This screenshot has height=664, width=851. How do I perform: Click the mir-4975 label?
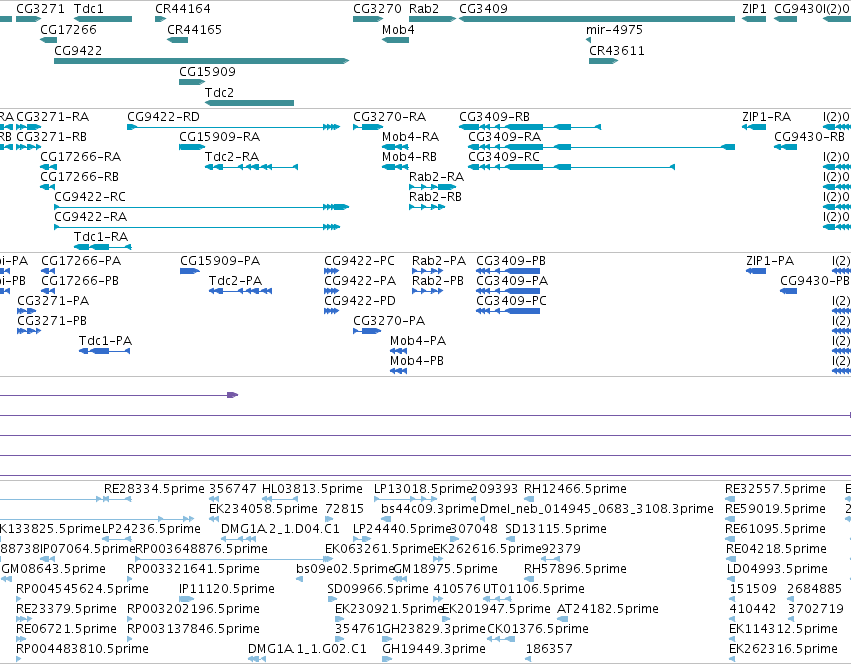pyautogui.click(x=614, y=29)
